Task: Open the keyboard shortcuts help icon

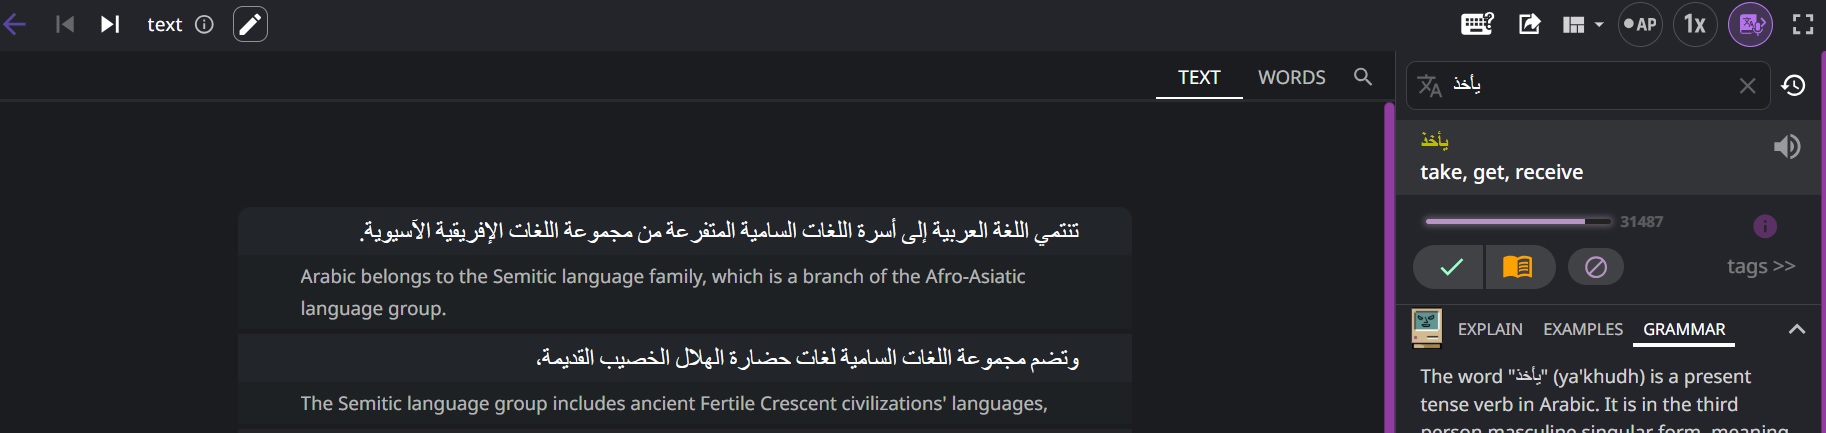Action: click(1477, 24)
